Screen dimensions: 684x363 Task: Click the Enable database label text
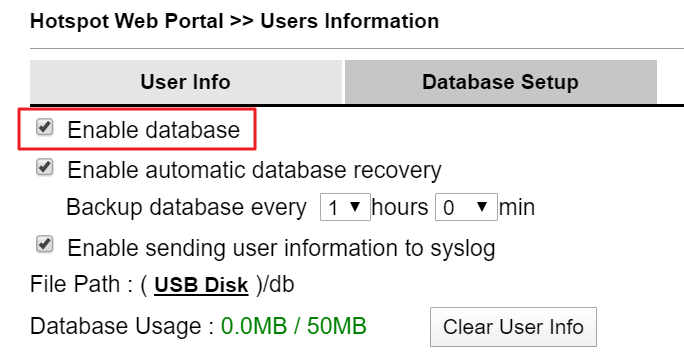coord(154,130)
